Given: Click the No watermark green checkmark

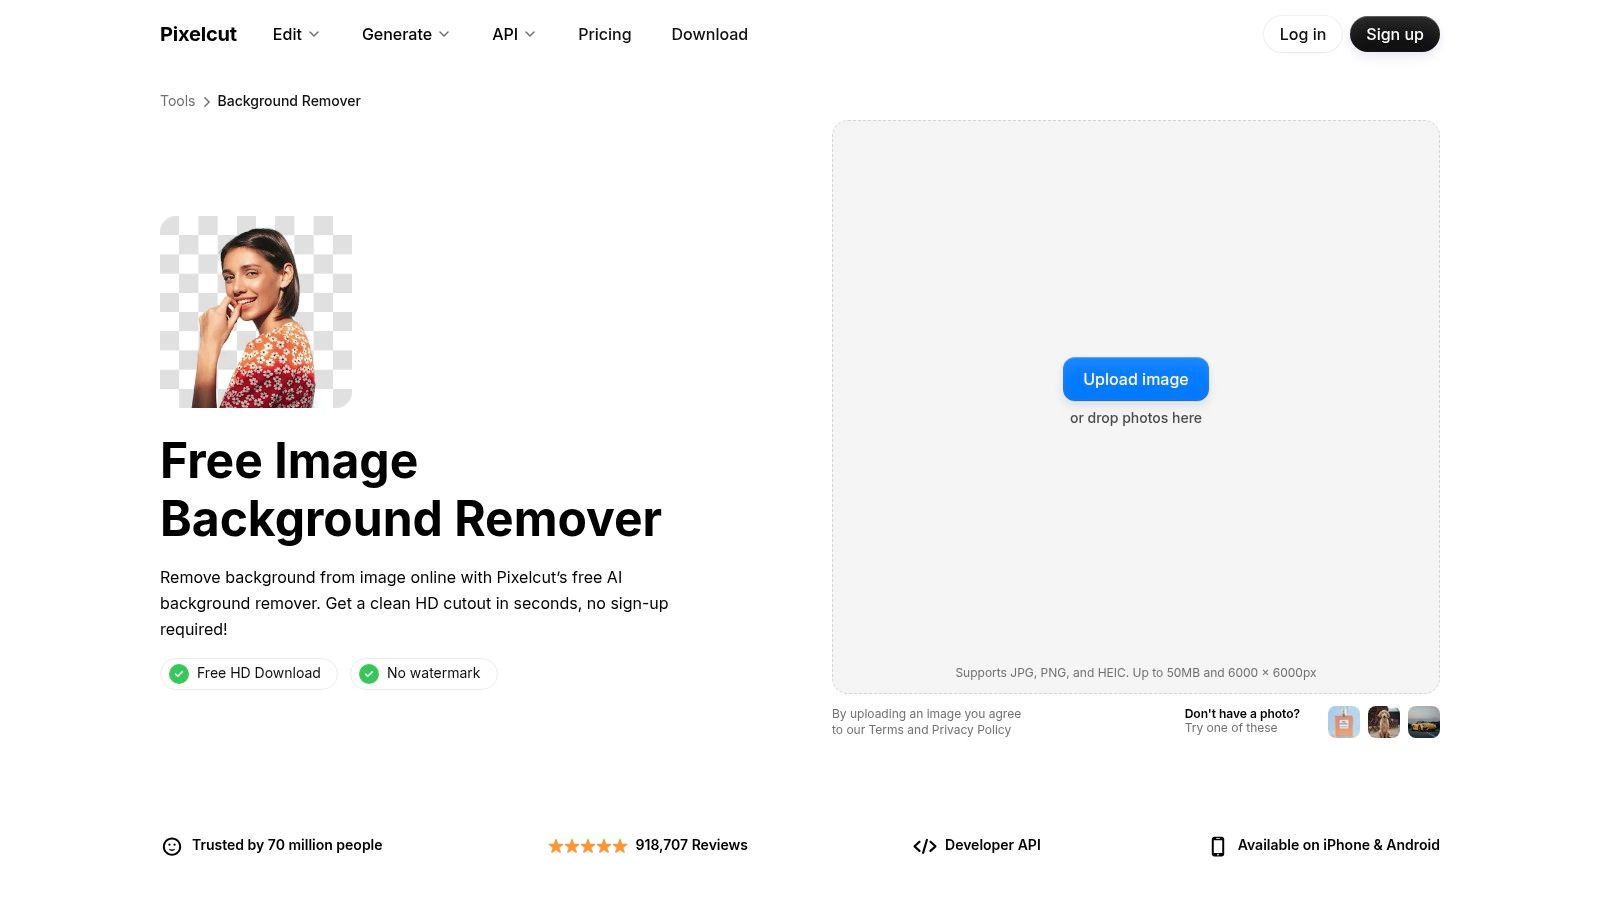Looking at the screenshot, I should click(x=369, y=674).
